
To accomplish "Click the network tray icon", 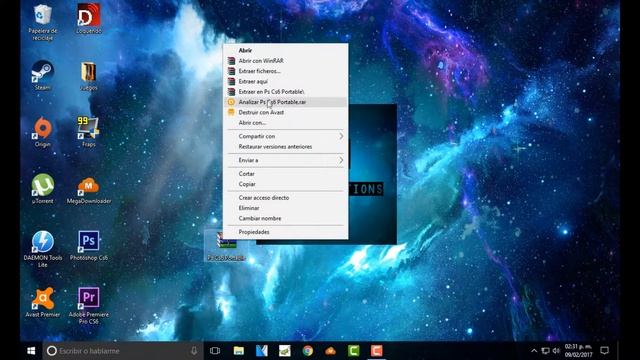I will point(545,351).
